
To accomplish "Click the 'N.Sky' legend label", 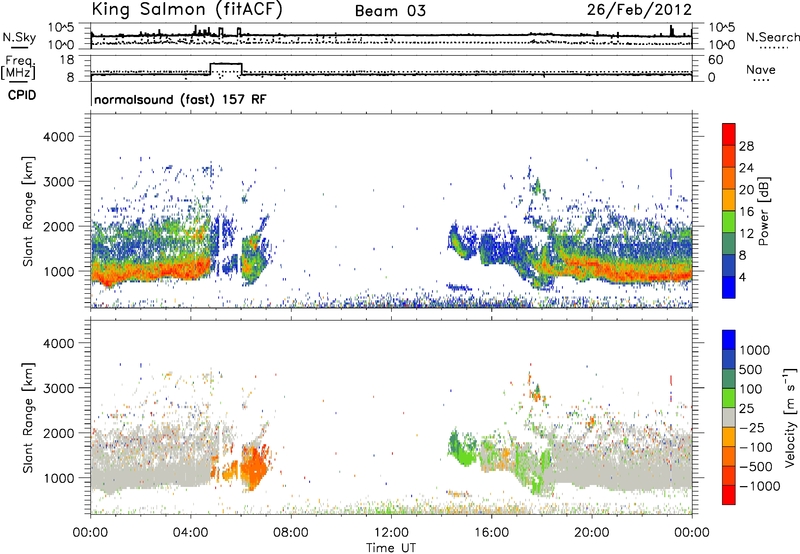I will click(19, 37).
